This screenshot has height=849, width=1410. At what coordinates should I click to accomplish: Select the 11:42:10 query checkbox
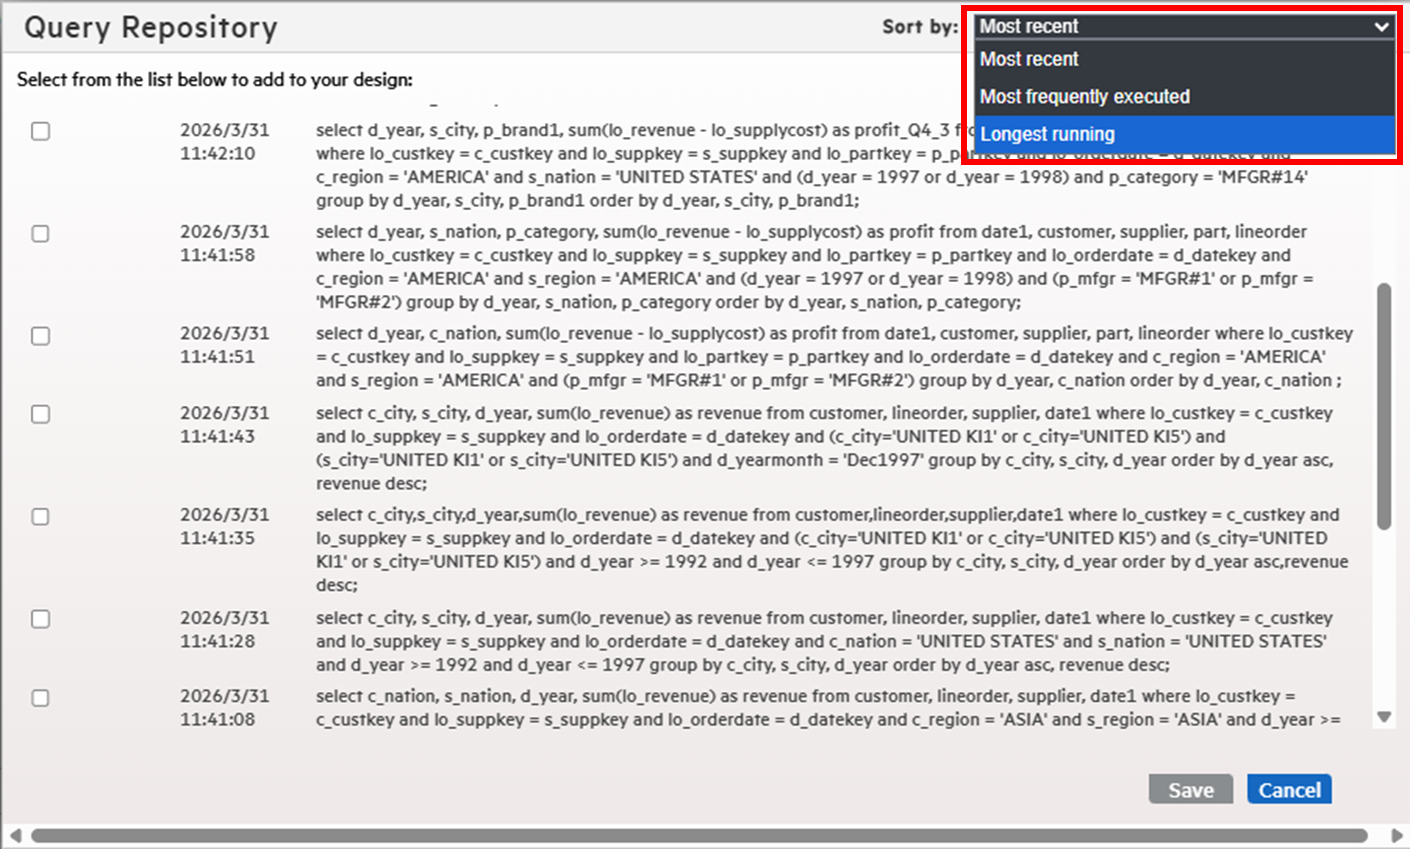pyautogui.click(x=40, y=131)
